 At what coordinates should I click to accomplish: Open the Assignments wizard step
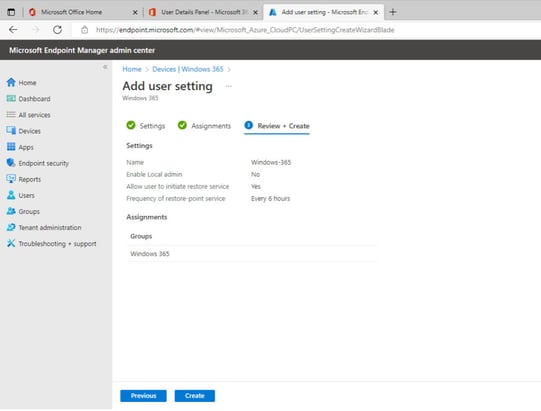point(204,126)
